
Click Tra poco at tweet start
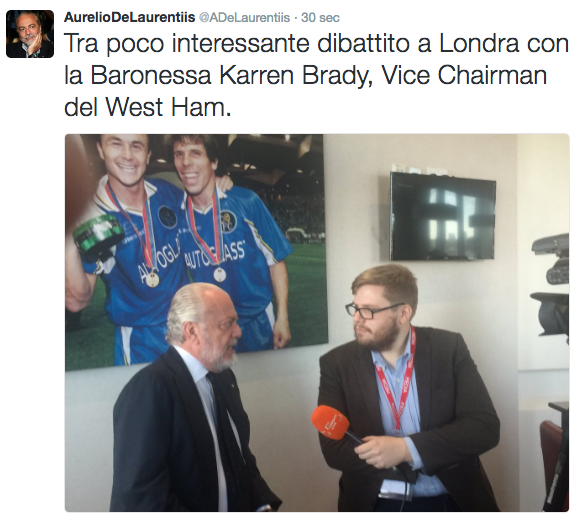coord(114,44)
